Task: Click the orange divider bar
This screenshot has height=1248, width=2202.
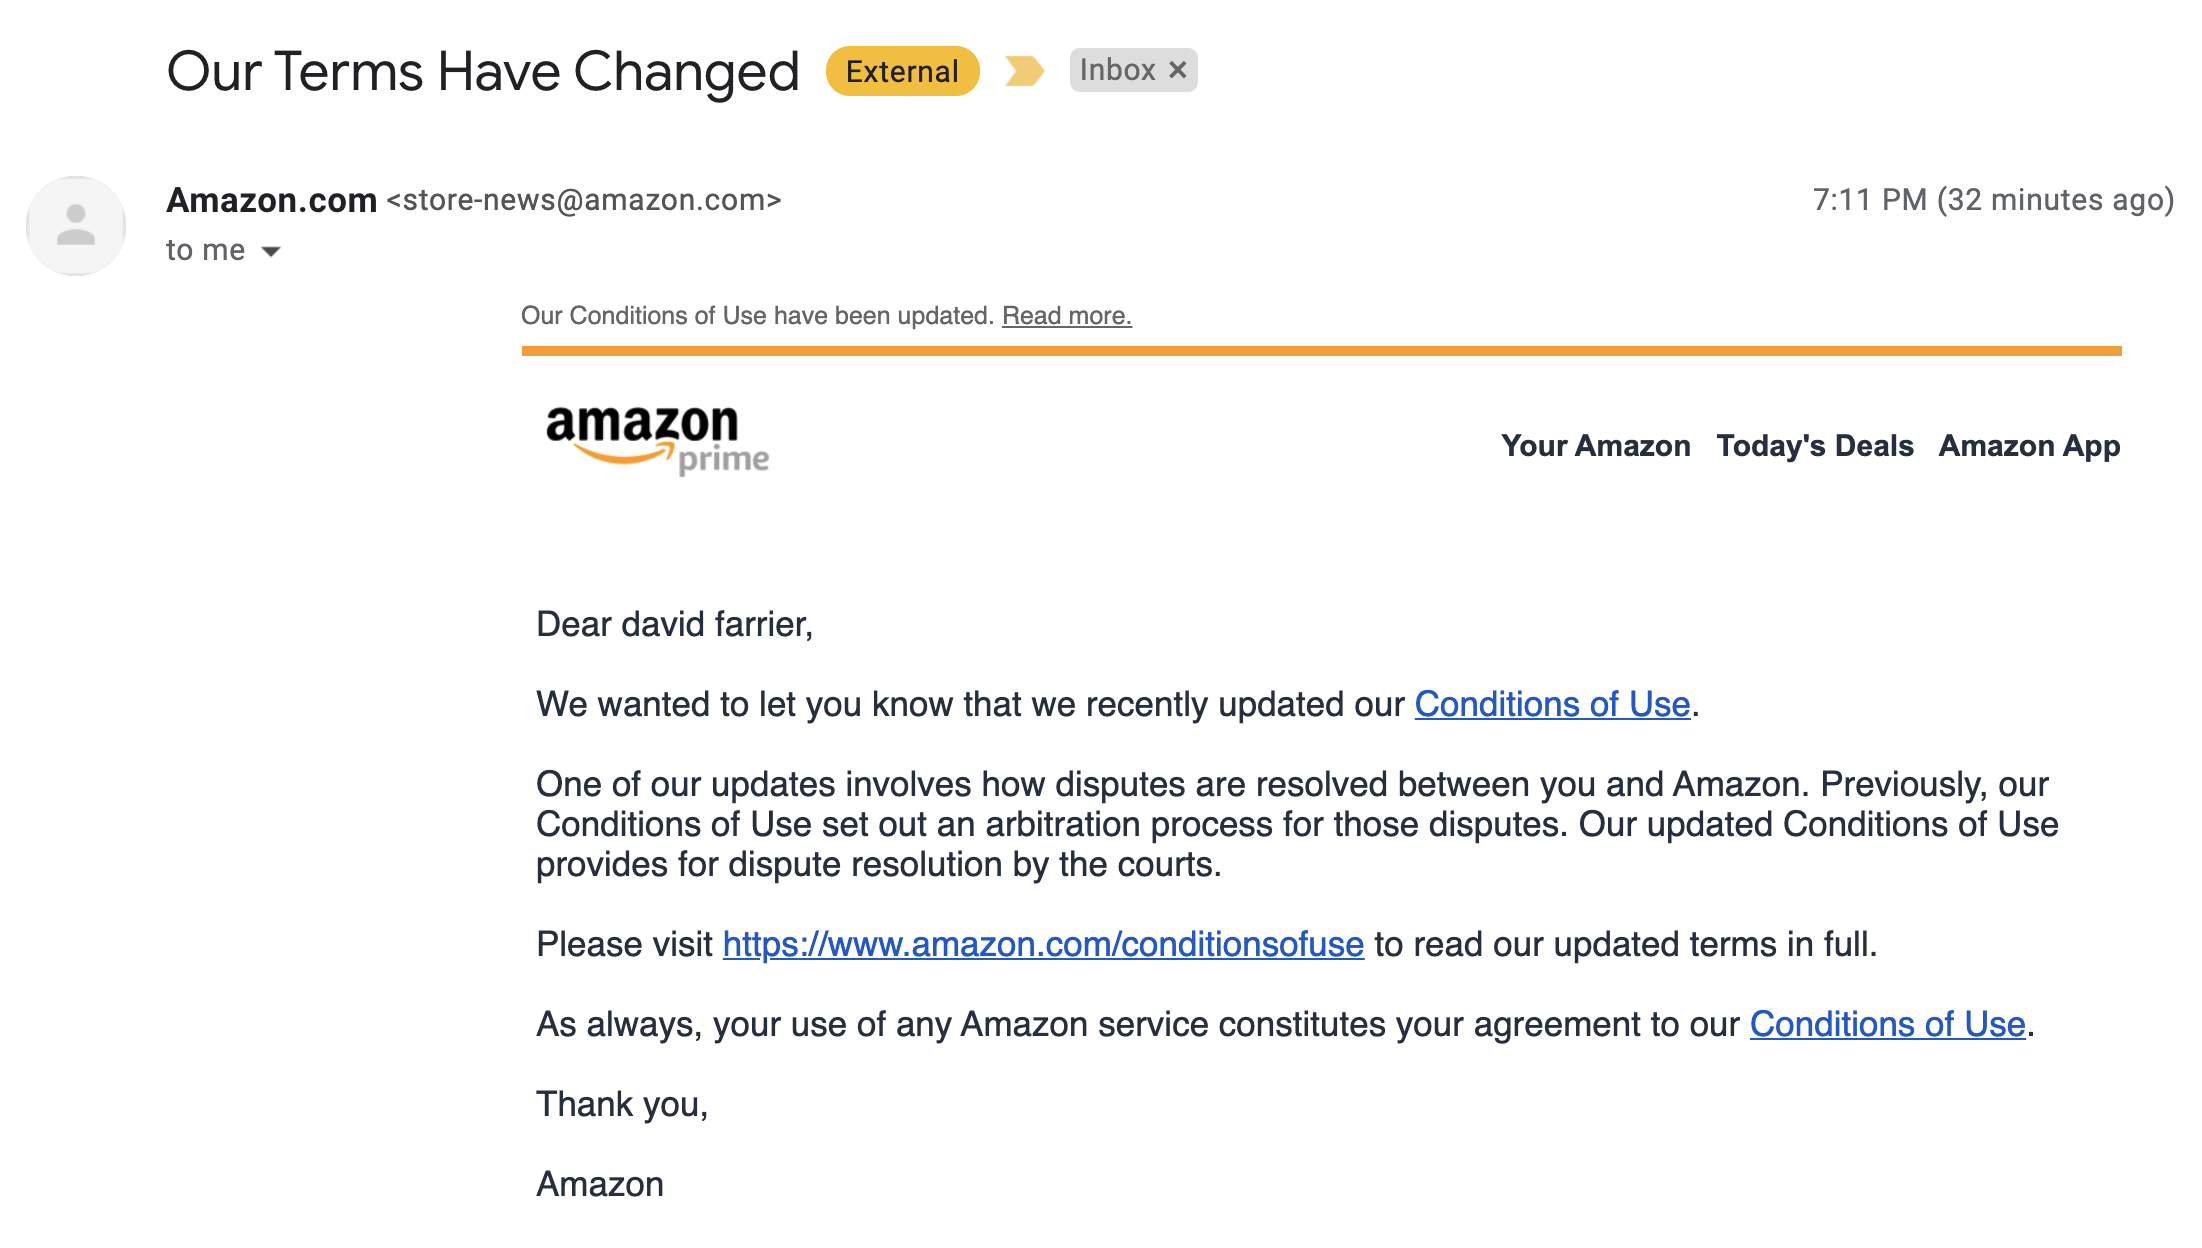Action: 1321,351
